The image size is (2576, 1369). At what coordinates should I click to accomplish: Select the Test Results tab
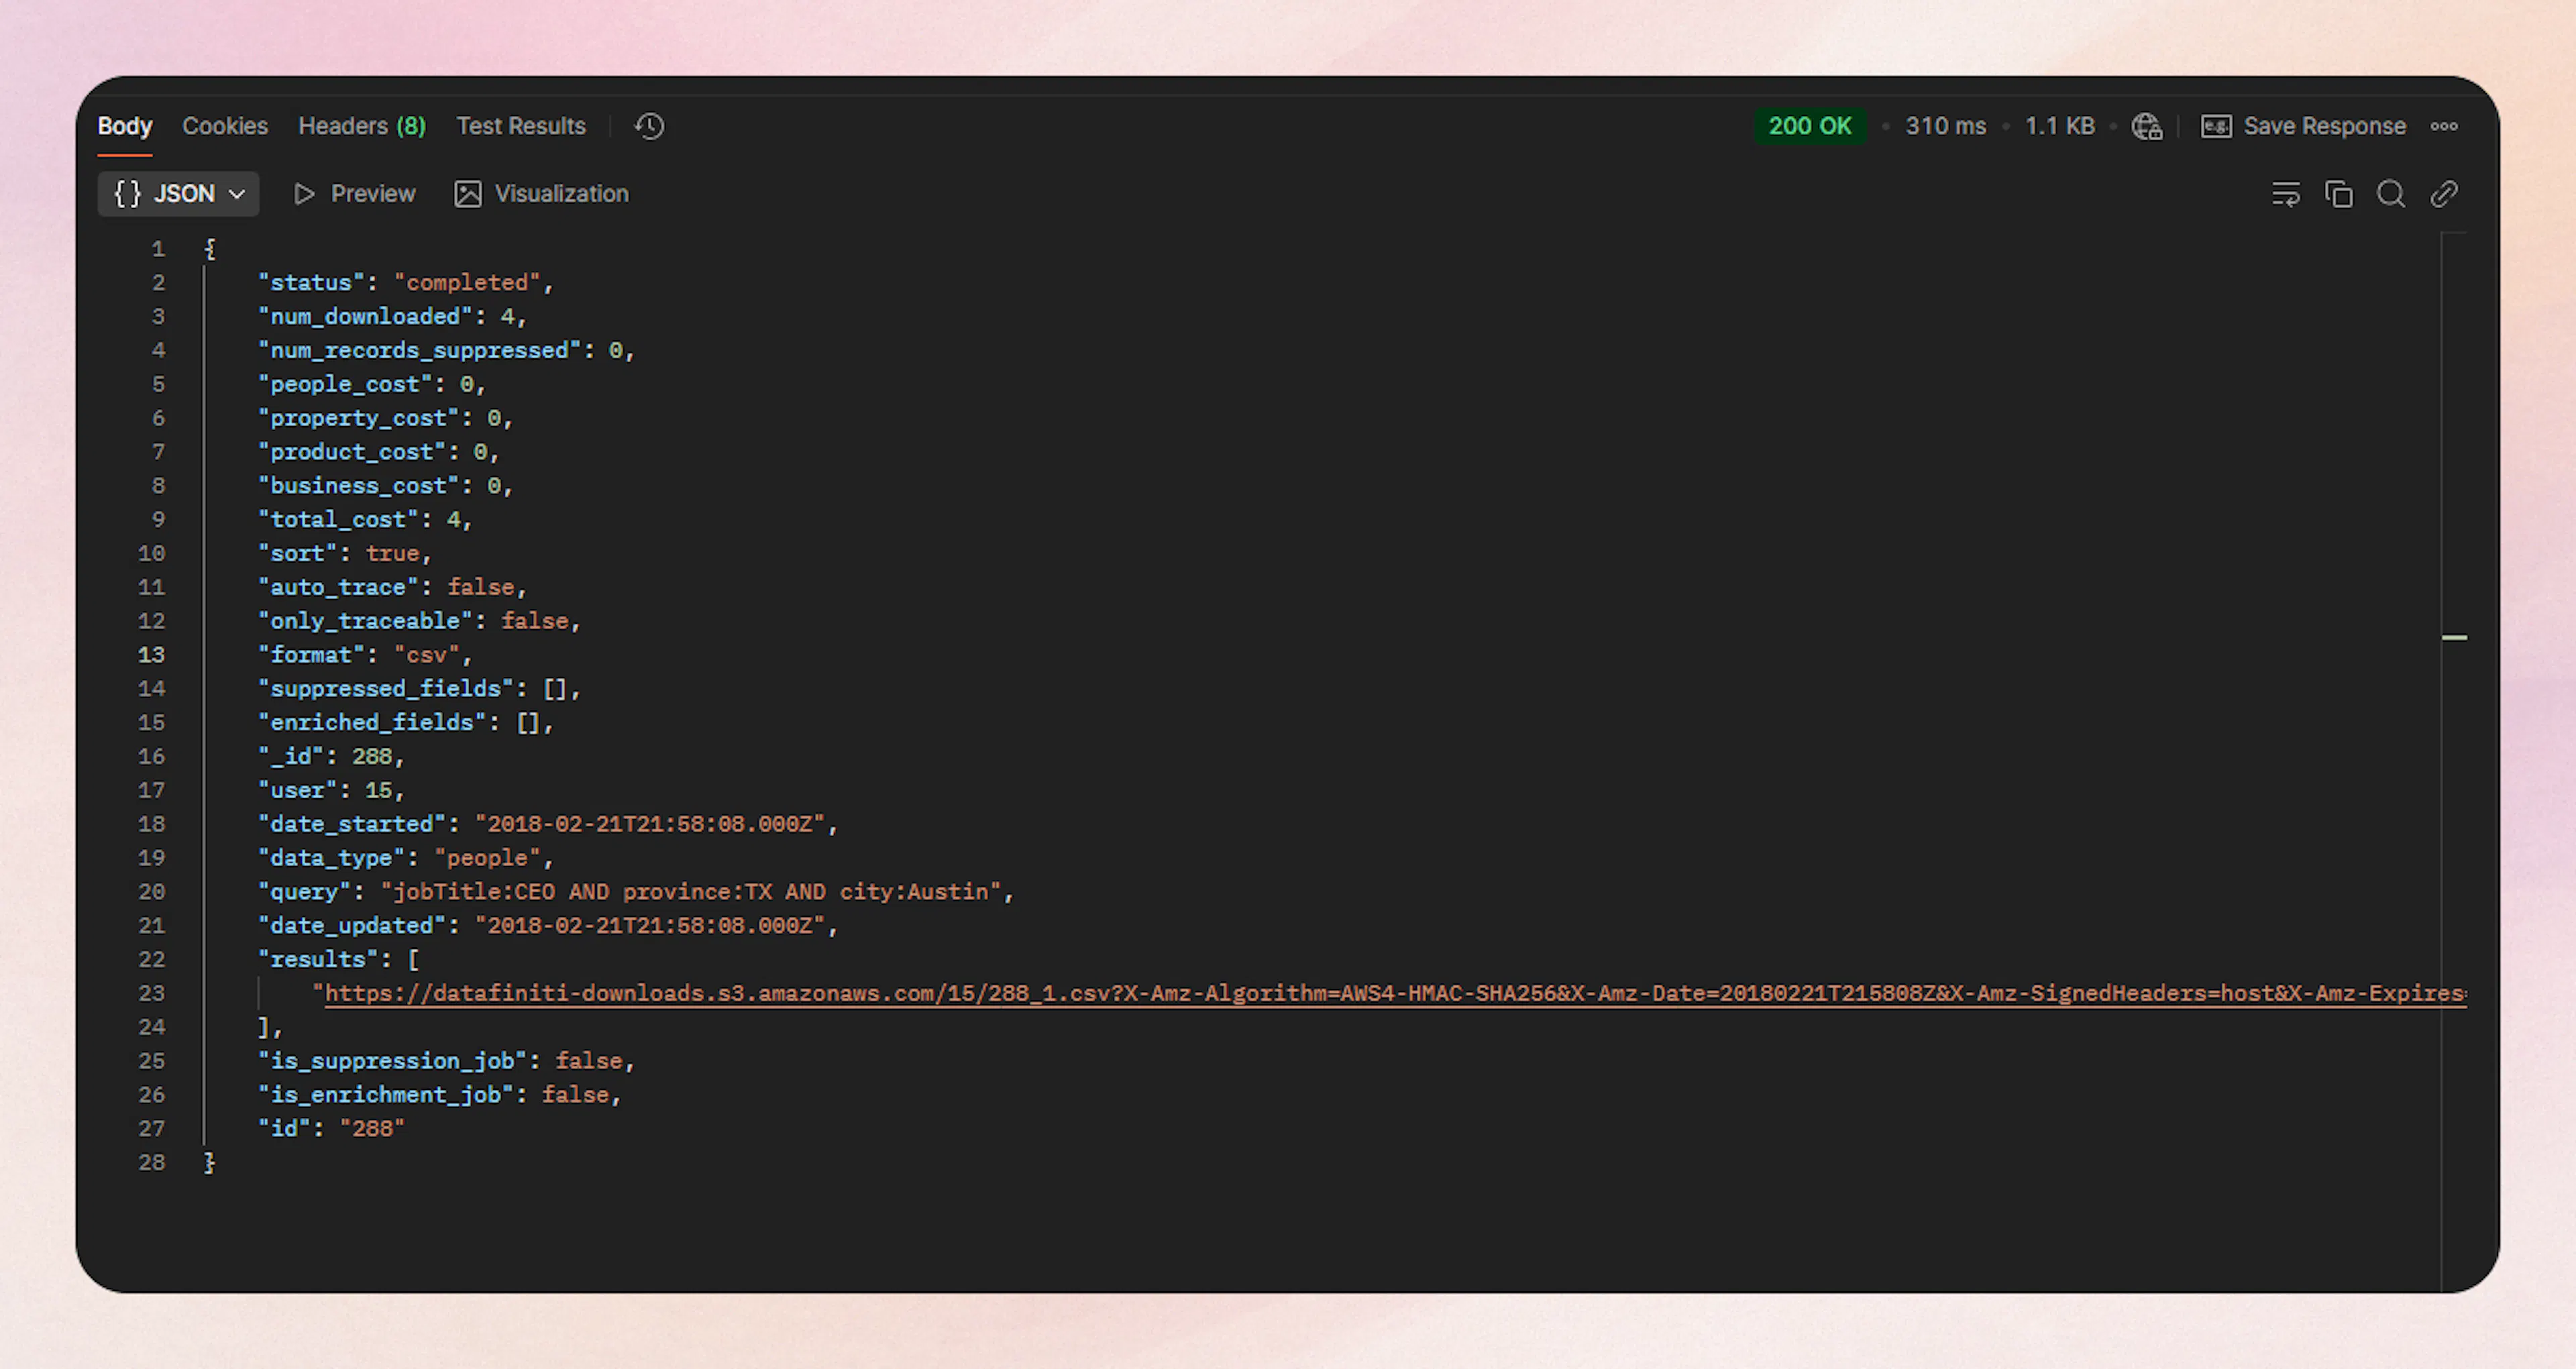pos(521,126)
